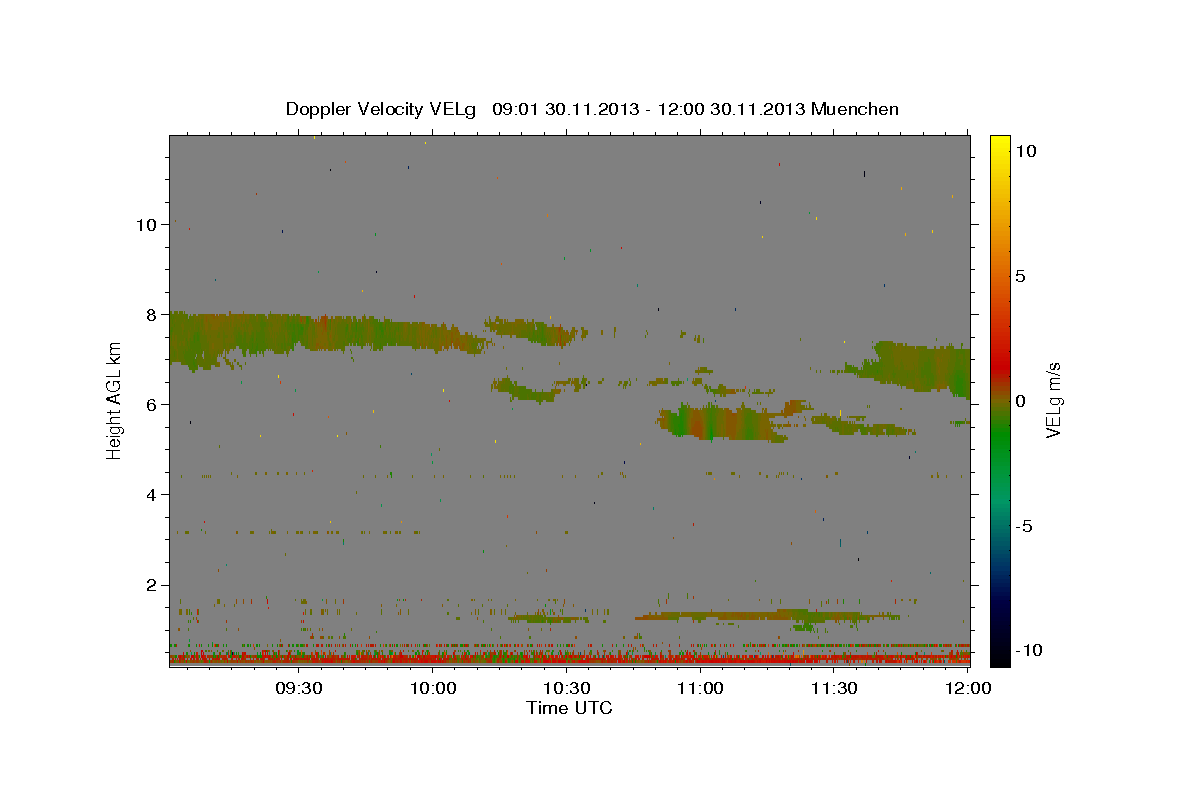Click the colorbar value -5 label
This screenshot has width=1200, height=800.
[1024, 526]
